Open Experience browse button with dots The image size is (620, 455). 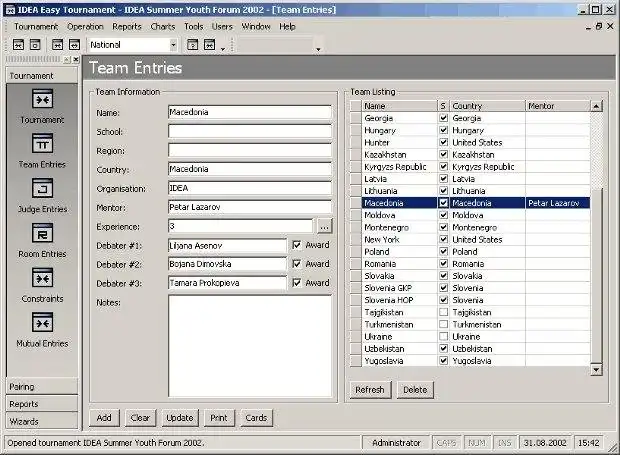click(324, 227)
